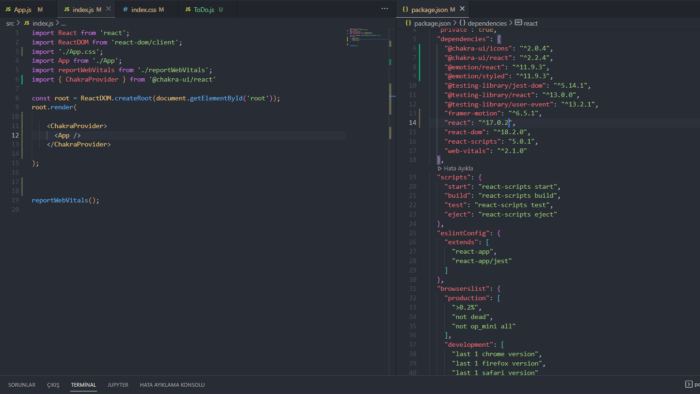The height and width of the screenshot is (394, 700).
Task: Open the ÇIKIŞ panel tab
Action: pos(53,385)
